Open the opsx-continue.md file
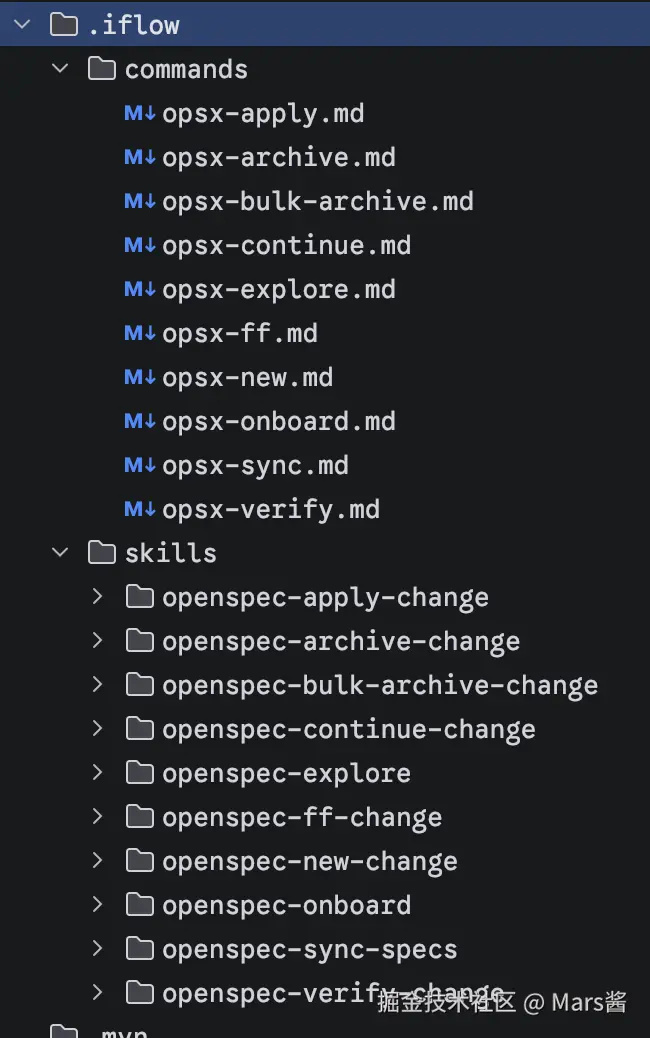The height and width of the screenshot is (1038, 650). coord(286,245)
